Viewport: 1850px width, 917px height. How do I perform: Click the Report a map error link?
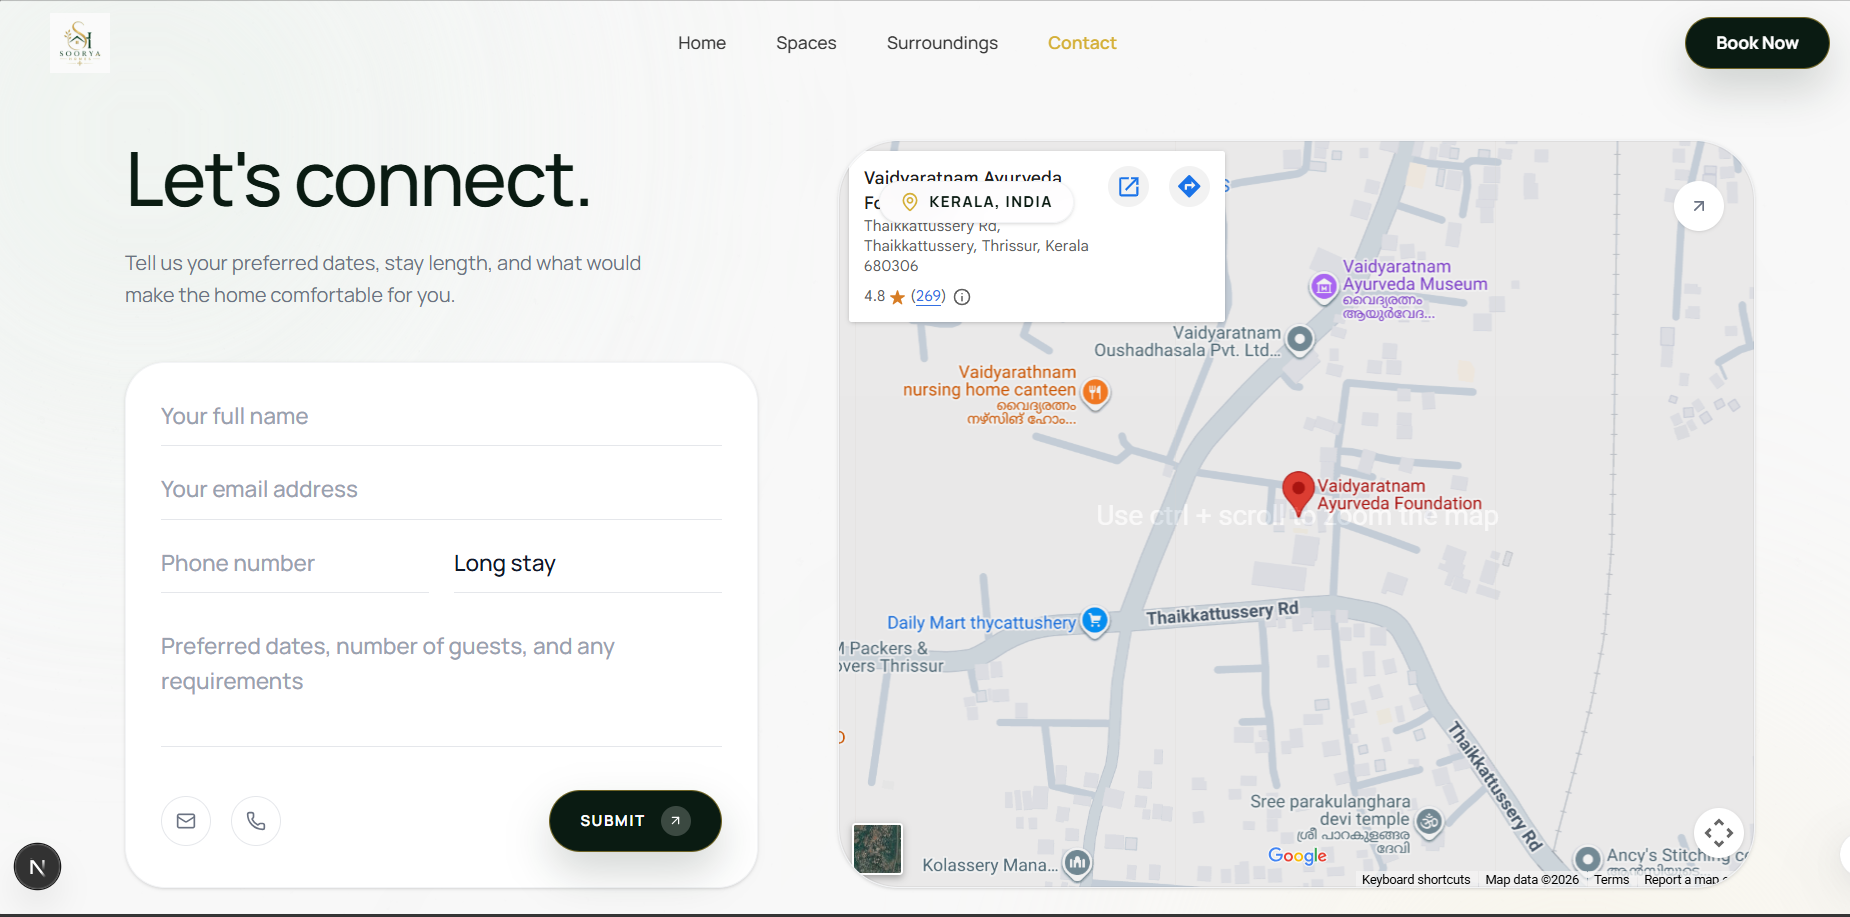point(1685,880)
